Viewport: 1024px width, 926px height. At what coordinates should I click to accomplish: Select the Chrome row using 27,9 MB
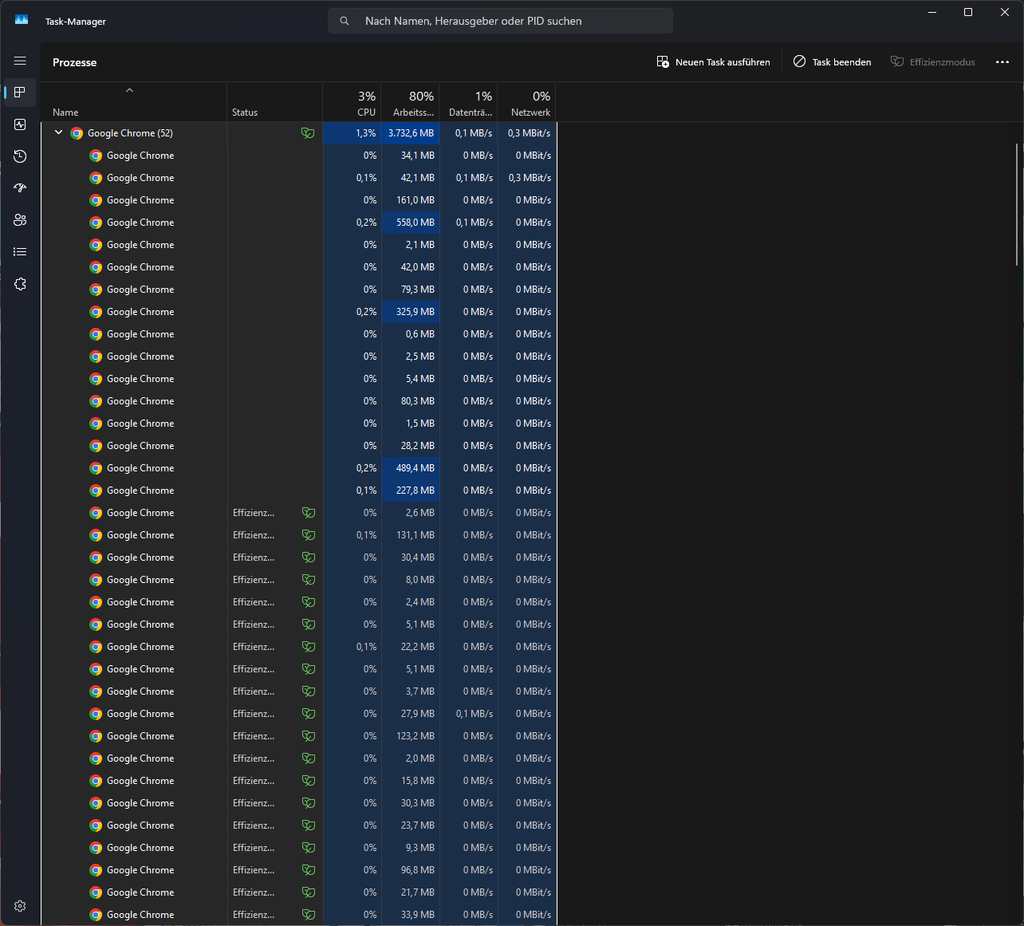coord(298,714)
